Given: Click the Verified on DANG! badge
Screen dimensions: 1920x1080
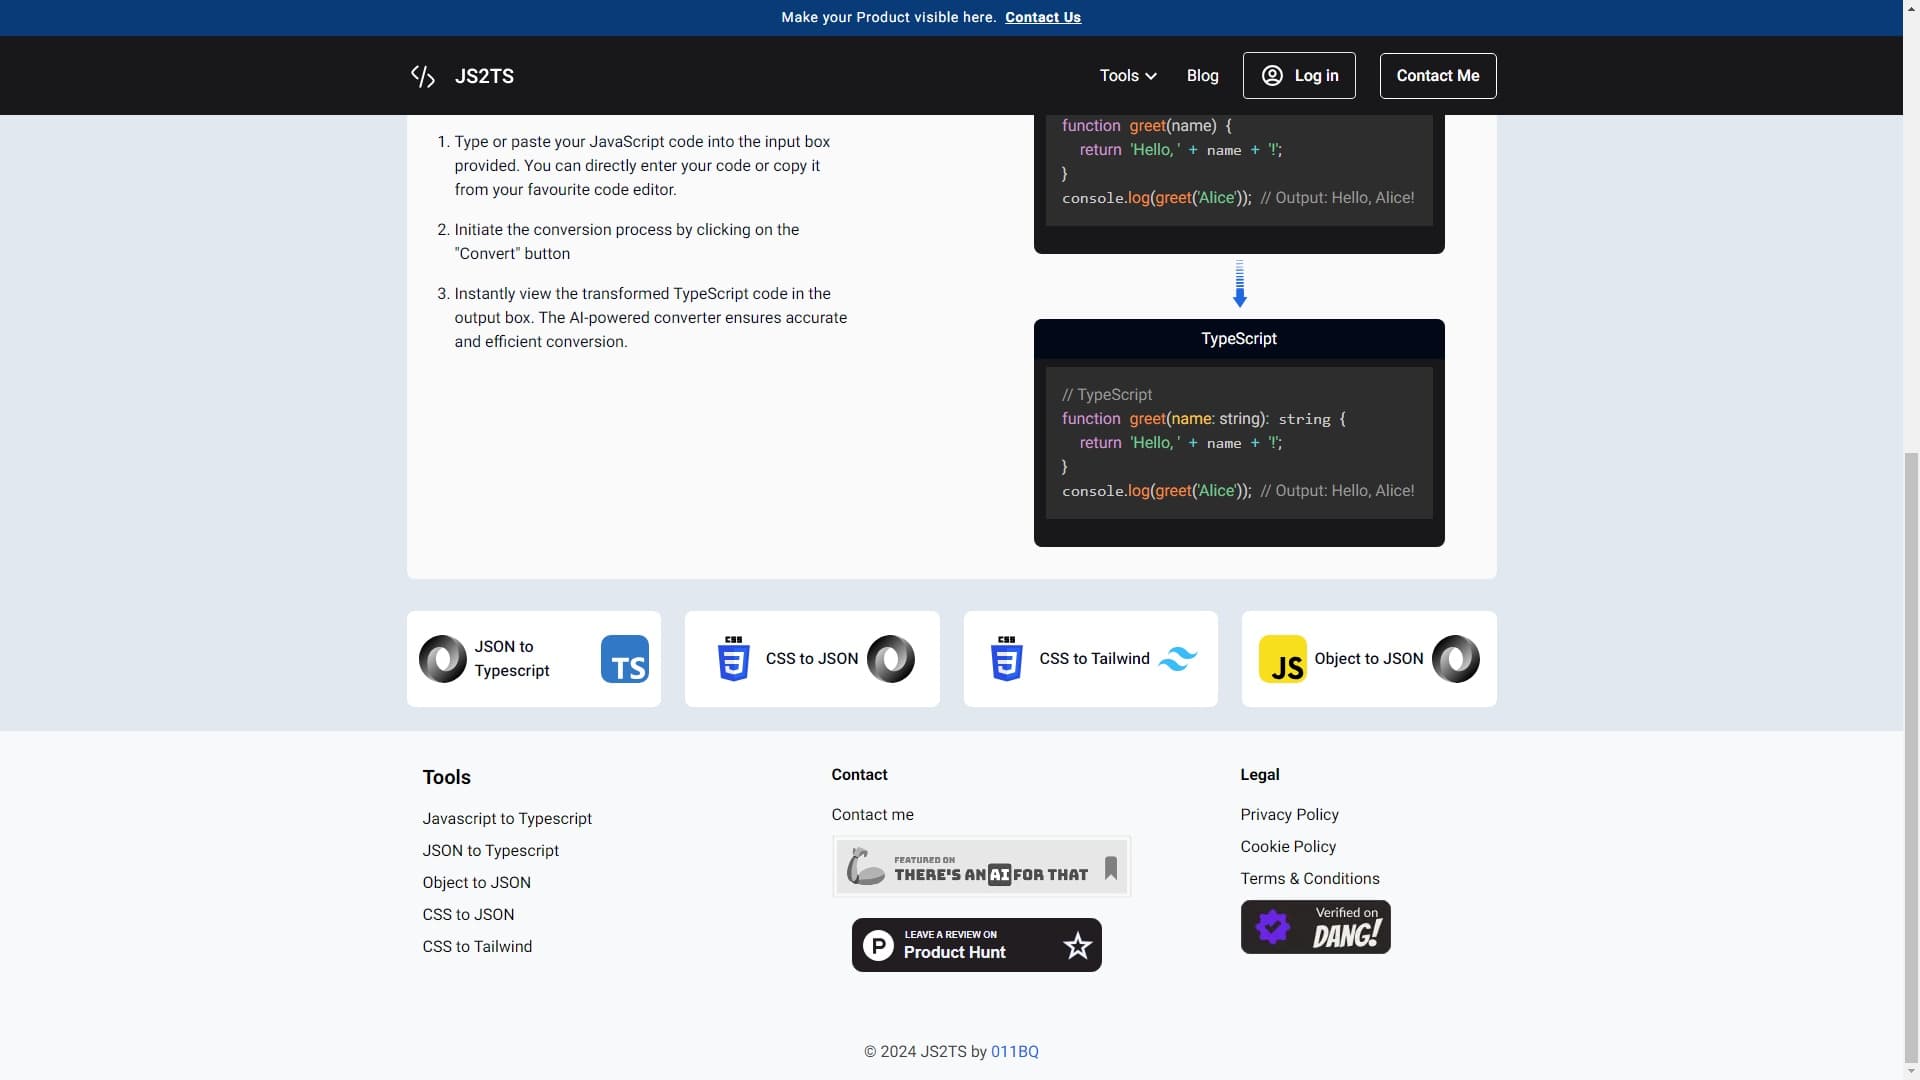Looking at the screenshot, I should click(1315, 926).
